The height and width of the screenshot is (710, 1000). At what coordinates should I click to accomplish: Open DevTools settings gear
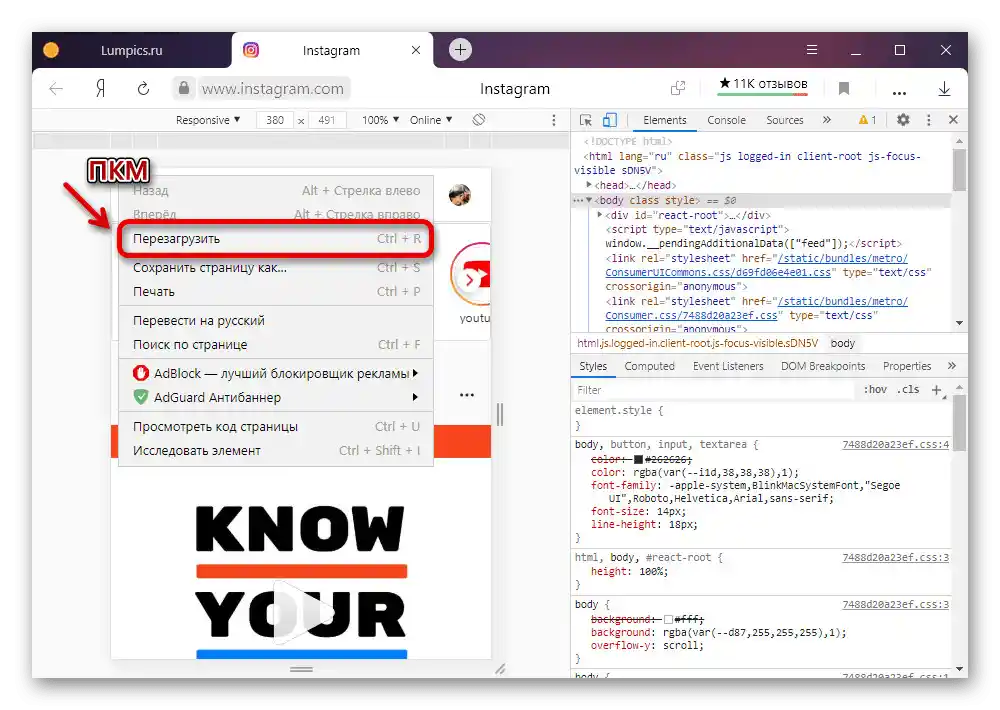pos(903,119)
